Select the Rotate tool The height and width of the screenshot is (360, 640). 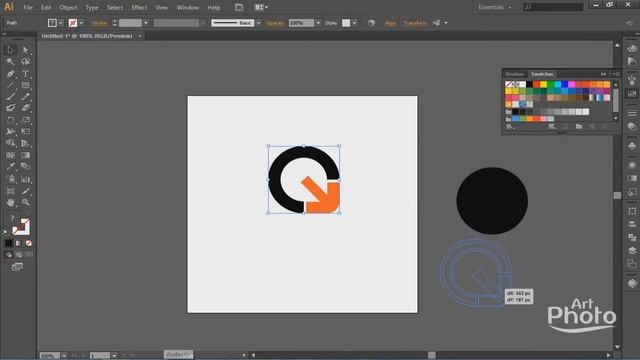tap(11, 120)
